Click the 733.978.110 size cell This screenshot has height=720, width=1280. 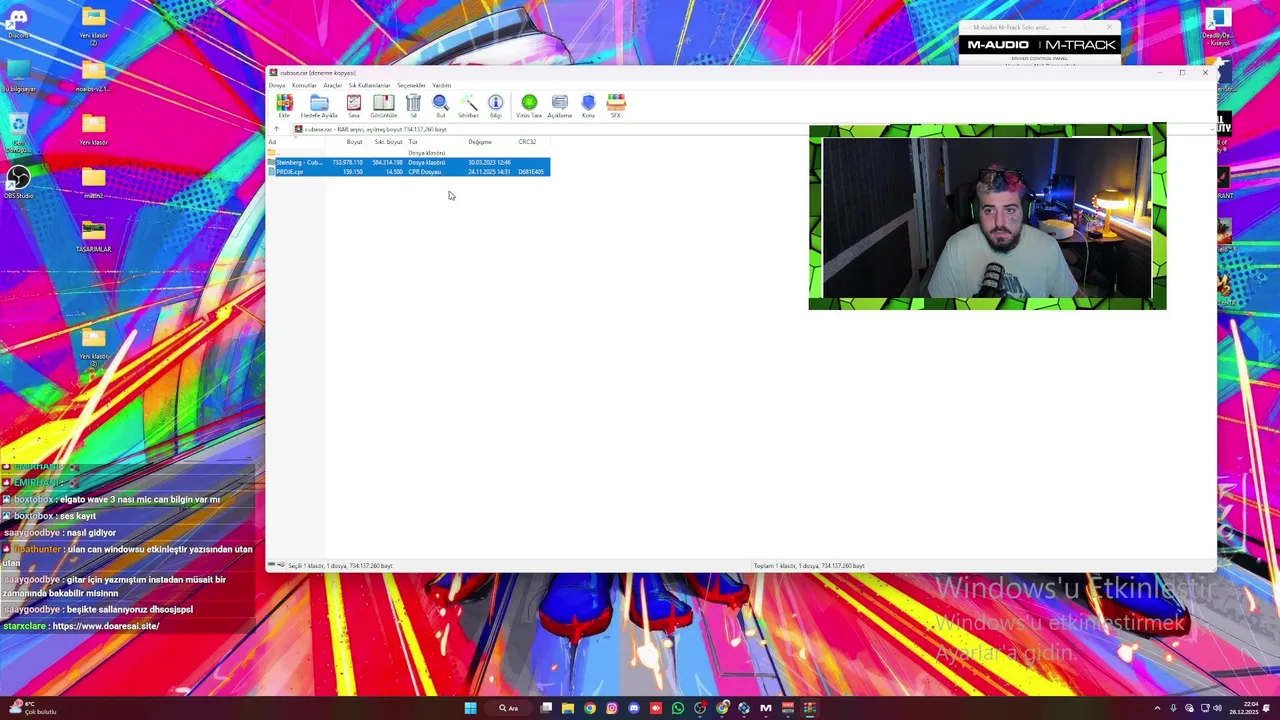coord(347,162)
